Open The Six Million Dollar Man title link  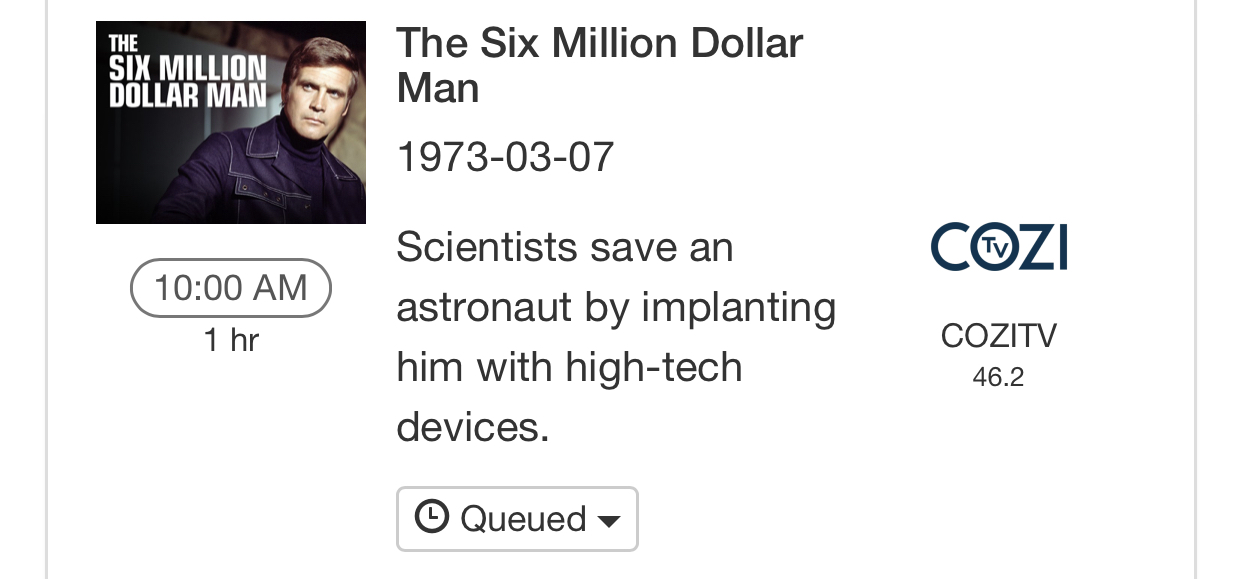[x=599, y=44]
